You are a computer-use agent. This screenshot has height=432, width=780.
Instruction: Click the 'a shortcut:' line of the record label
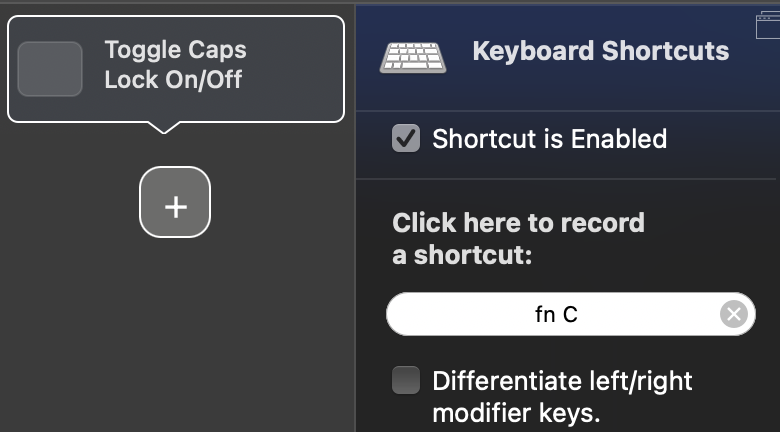pos(461,255)
